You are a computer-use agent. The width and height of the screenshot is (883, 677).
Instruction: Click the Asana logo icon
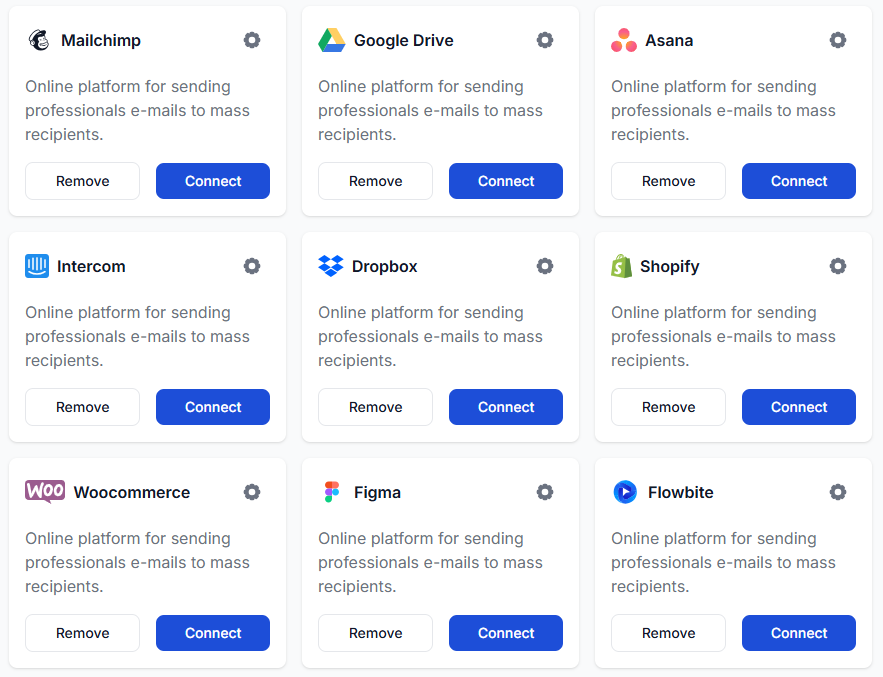pyautogui.click(x=624, y=40)
